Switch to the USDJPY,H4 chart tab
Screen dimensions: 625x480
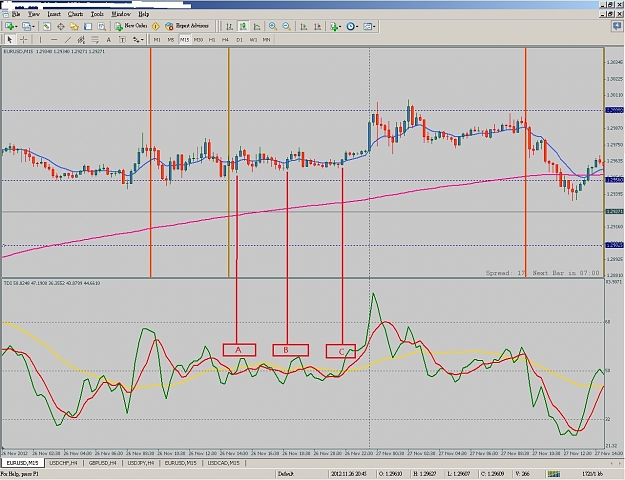coord(141,463)
